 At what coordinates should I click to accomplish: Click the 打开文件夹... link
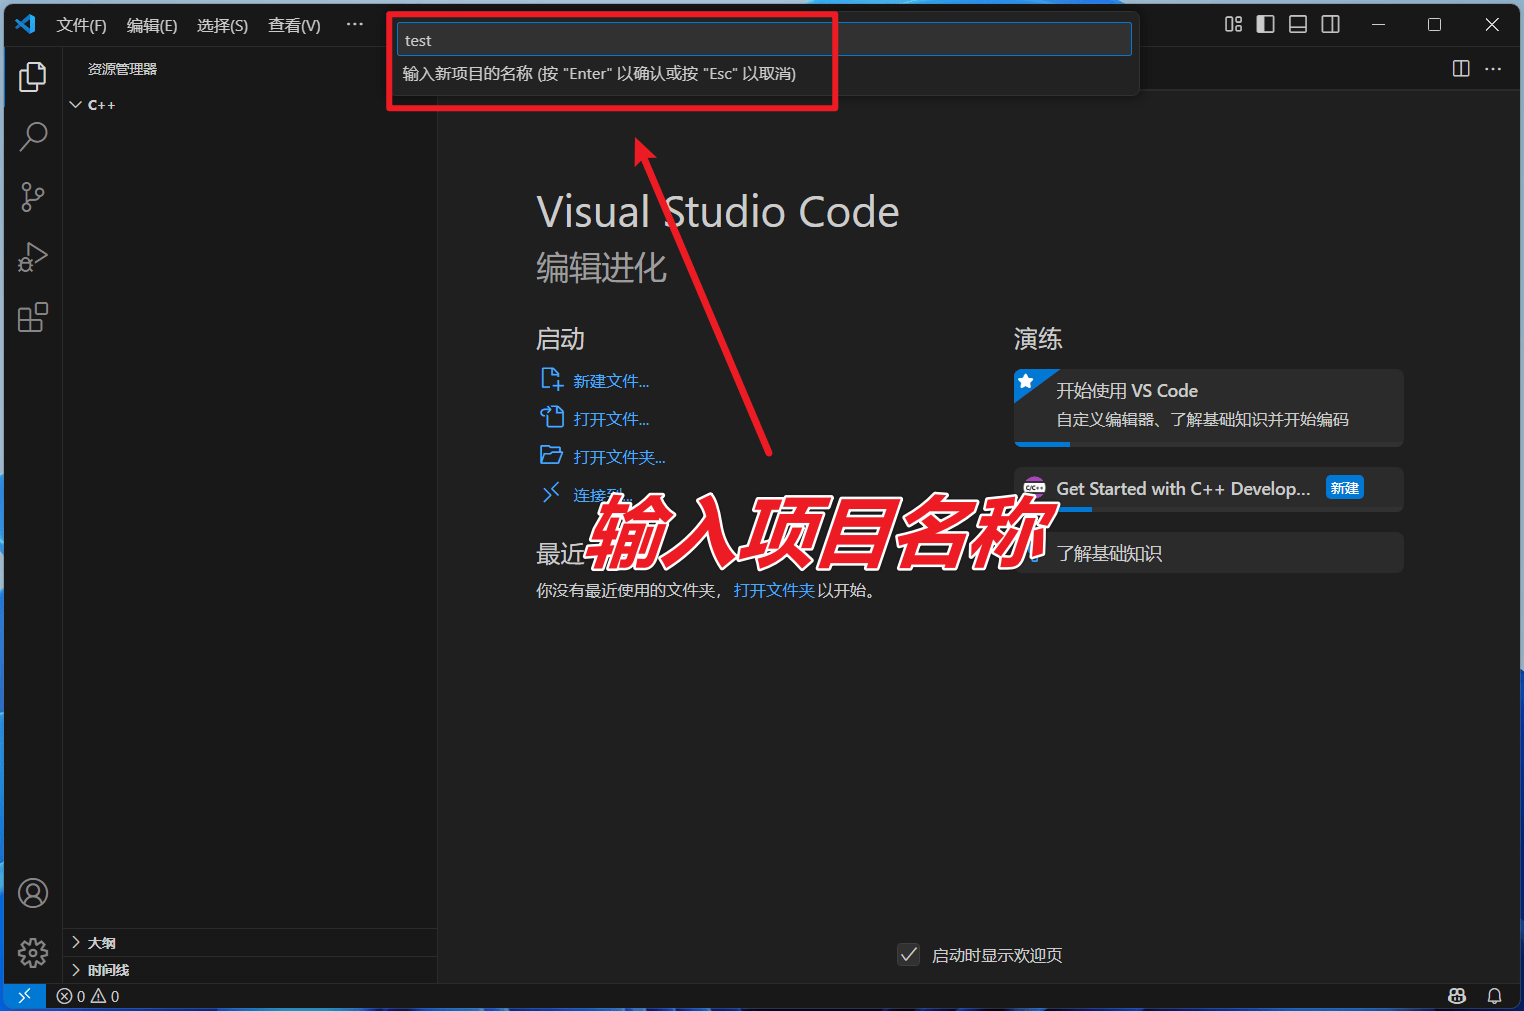click(x=618, y=457)
